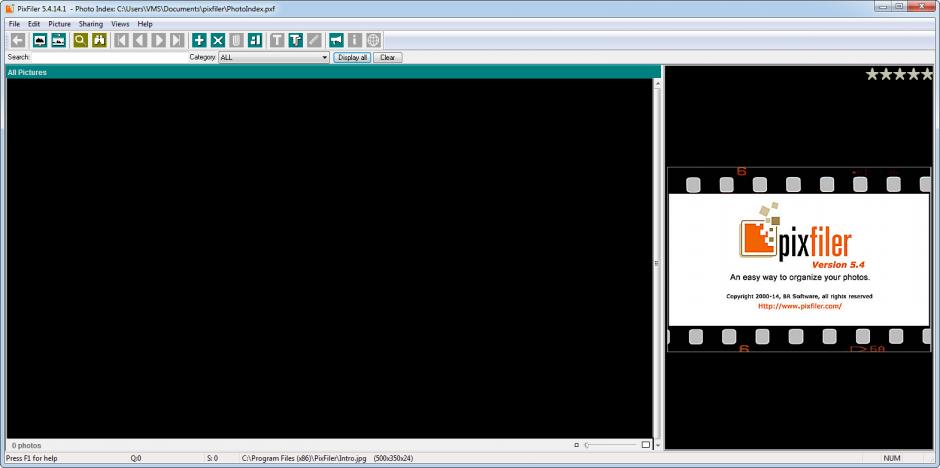Click the Display all button
The width and height of the screenshot is (940, 468).
pos(352,58)
